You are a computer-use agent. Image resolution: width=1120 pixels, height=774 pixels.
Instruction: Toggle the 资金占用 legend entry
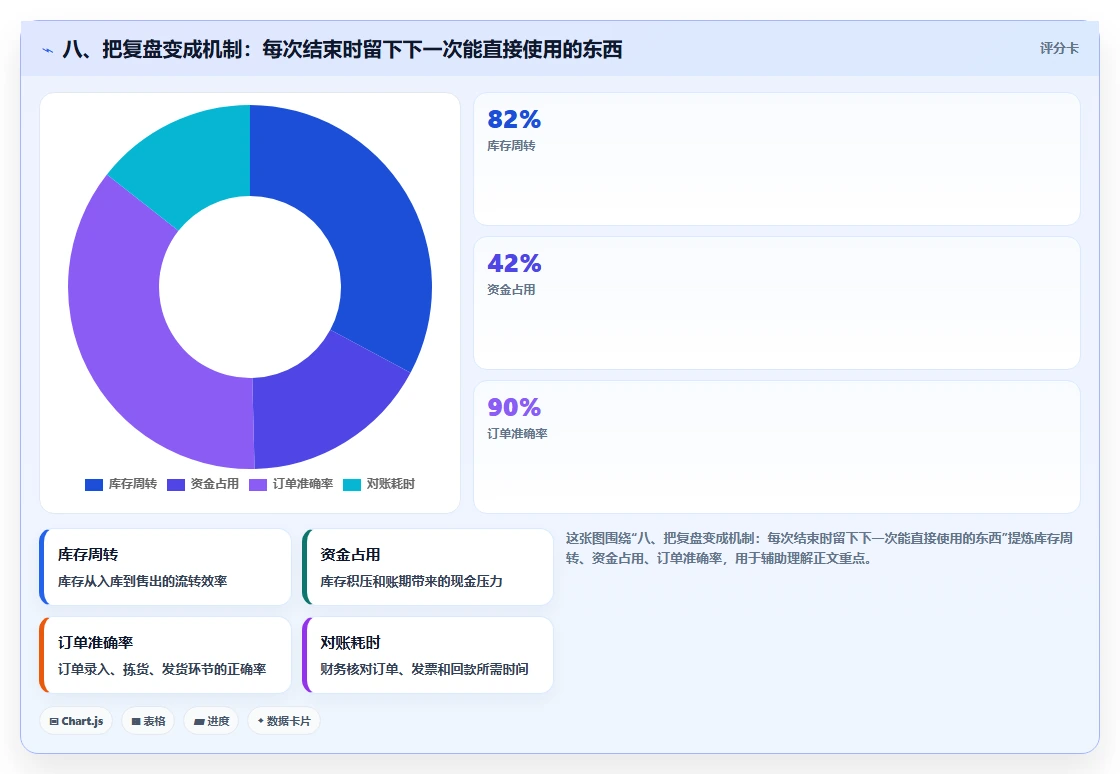(203, 484)
